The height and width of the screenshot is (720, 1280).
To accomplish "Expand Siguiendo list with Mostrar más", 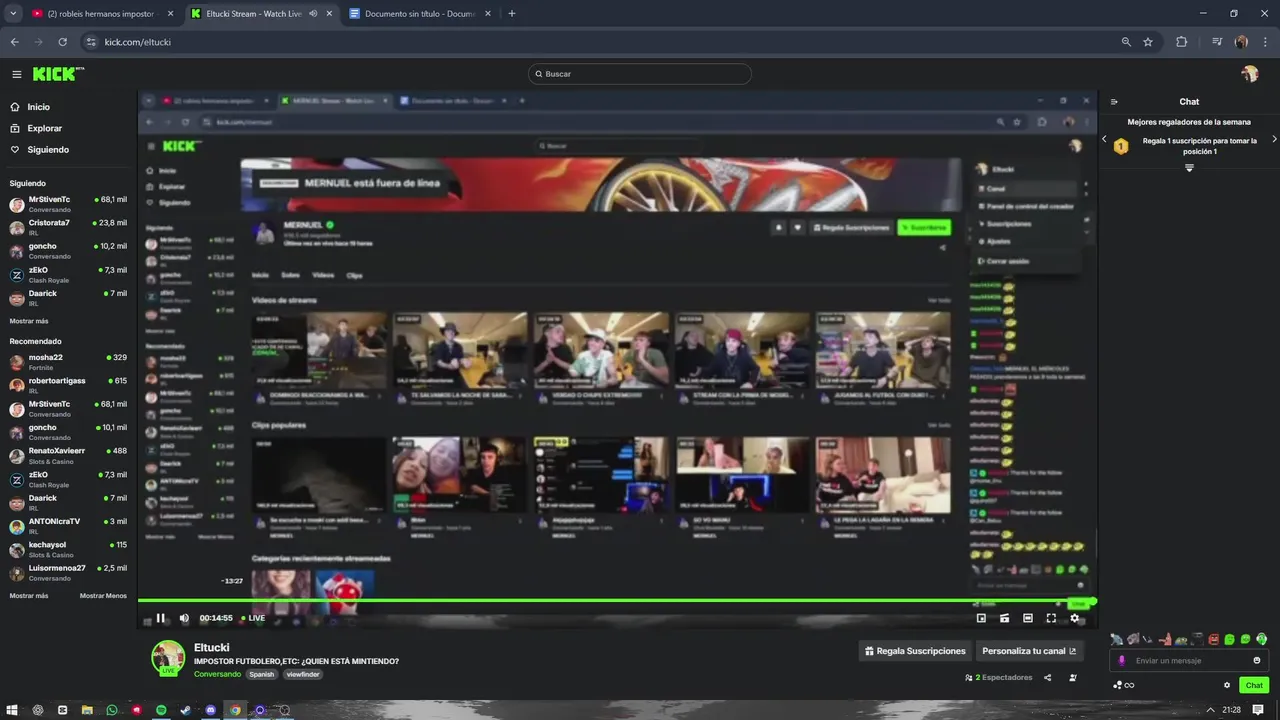I will point(29,321).
